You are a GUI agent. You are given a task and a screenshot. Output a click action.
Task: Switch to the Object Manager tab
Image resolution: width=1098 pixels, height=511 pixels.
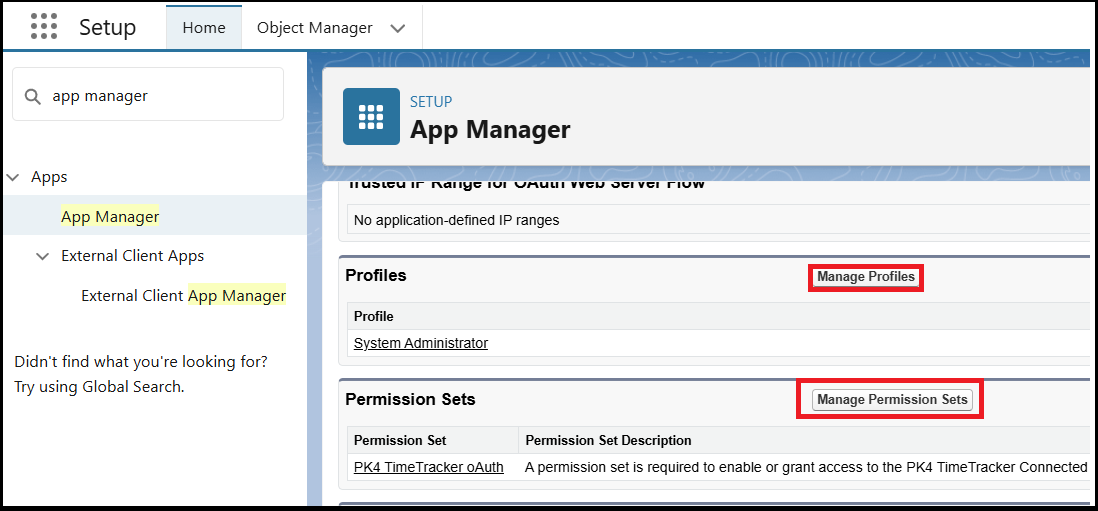tap(314, 28)
